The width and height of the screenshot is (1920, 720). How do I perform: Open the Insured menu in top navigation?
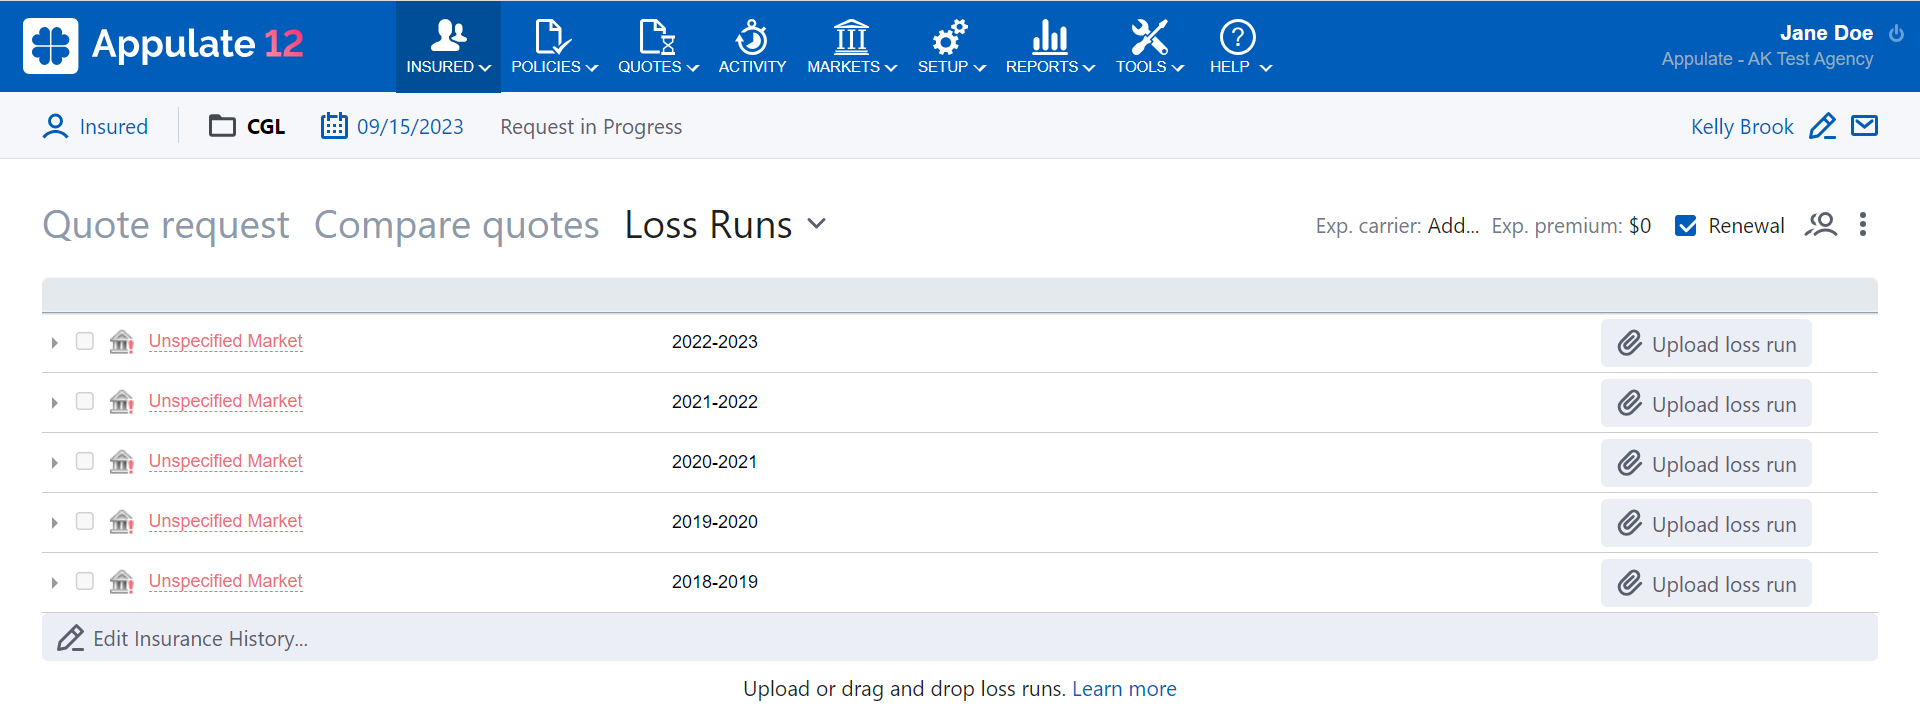[x=448, y=46]
